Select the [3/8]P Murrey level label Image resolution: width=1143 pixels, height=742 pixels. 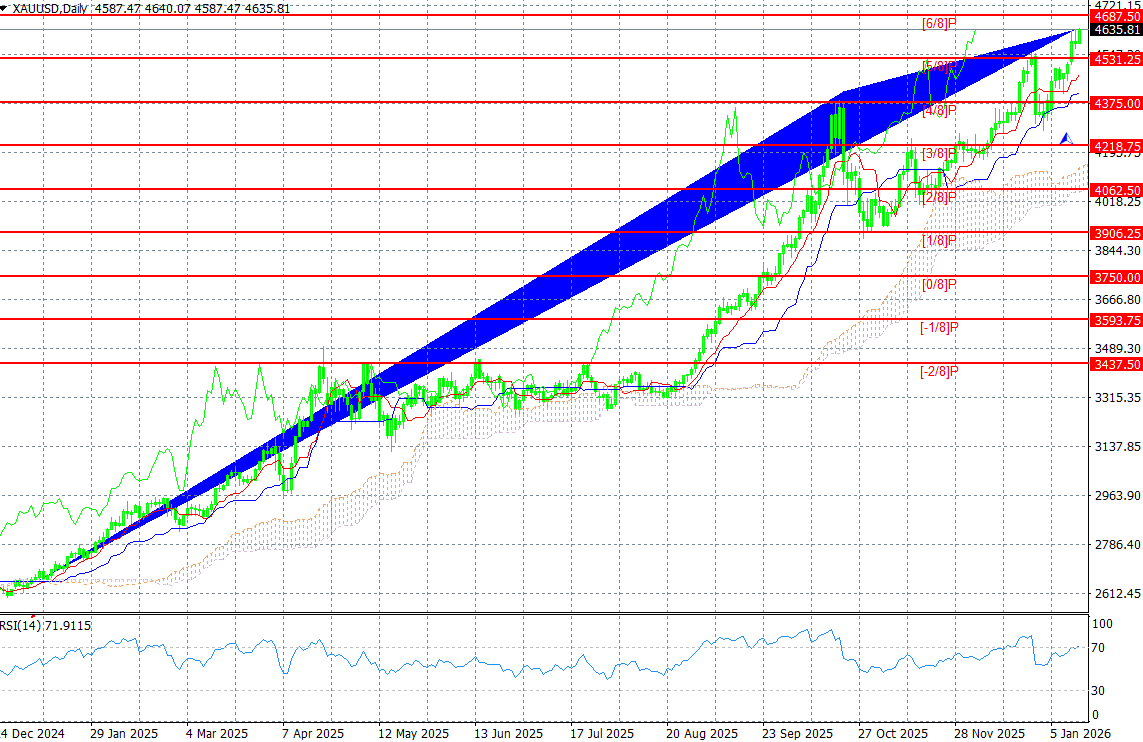[940, 153]
